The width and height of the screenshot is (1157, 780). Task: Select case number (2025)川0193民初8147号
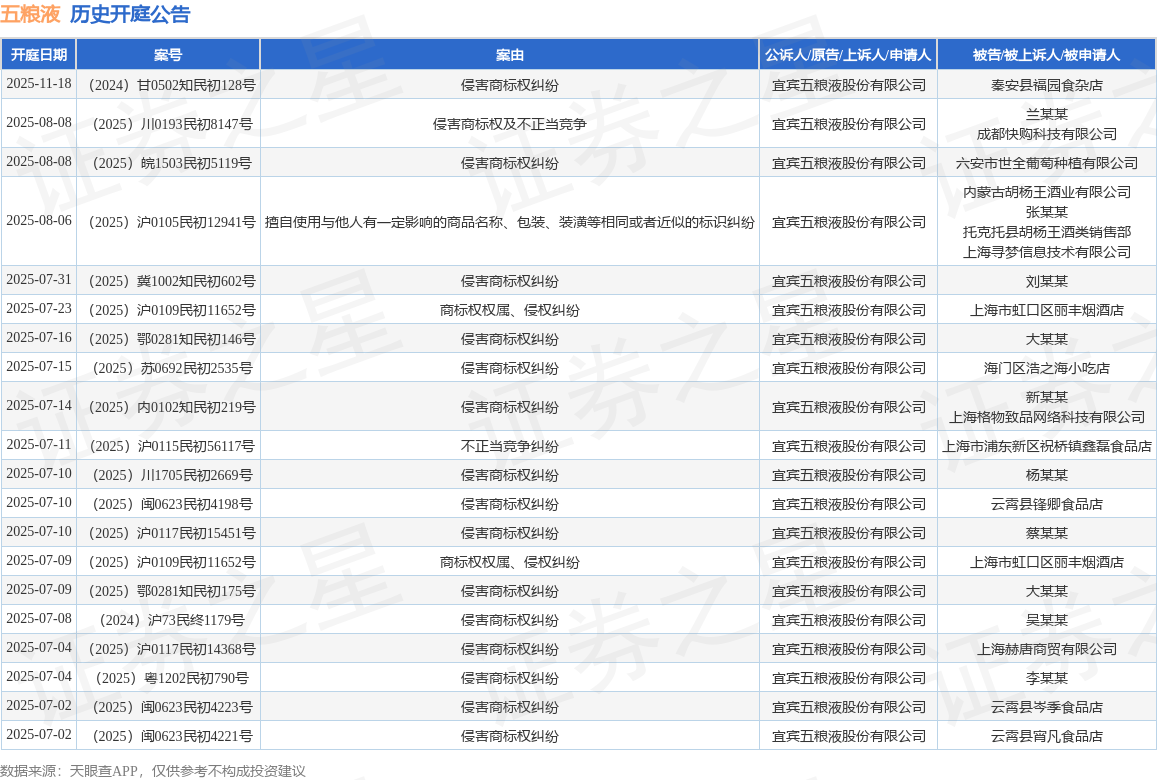[x=172, y=124]
